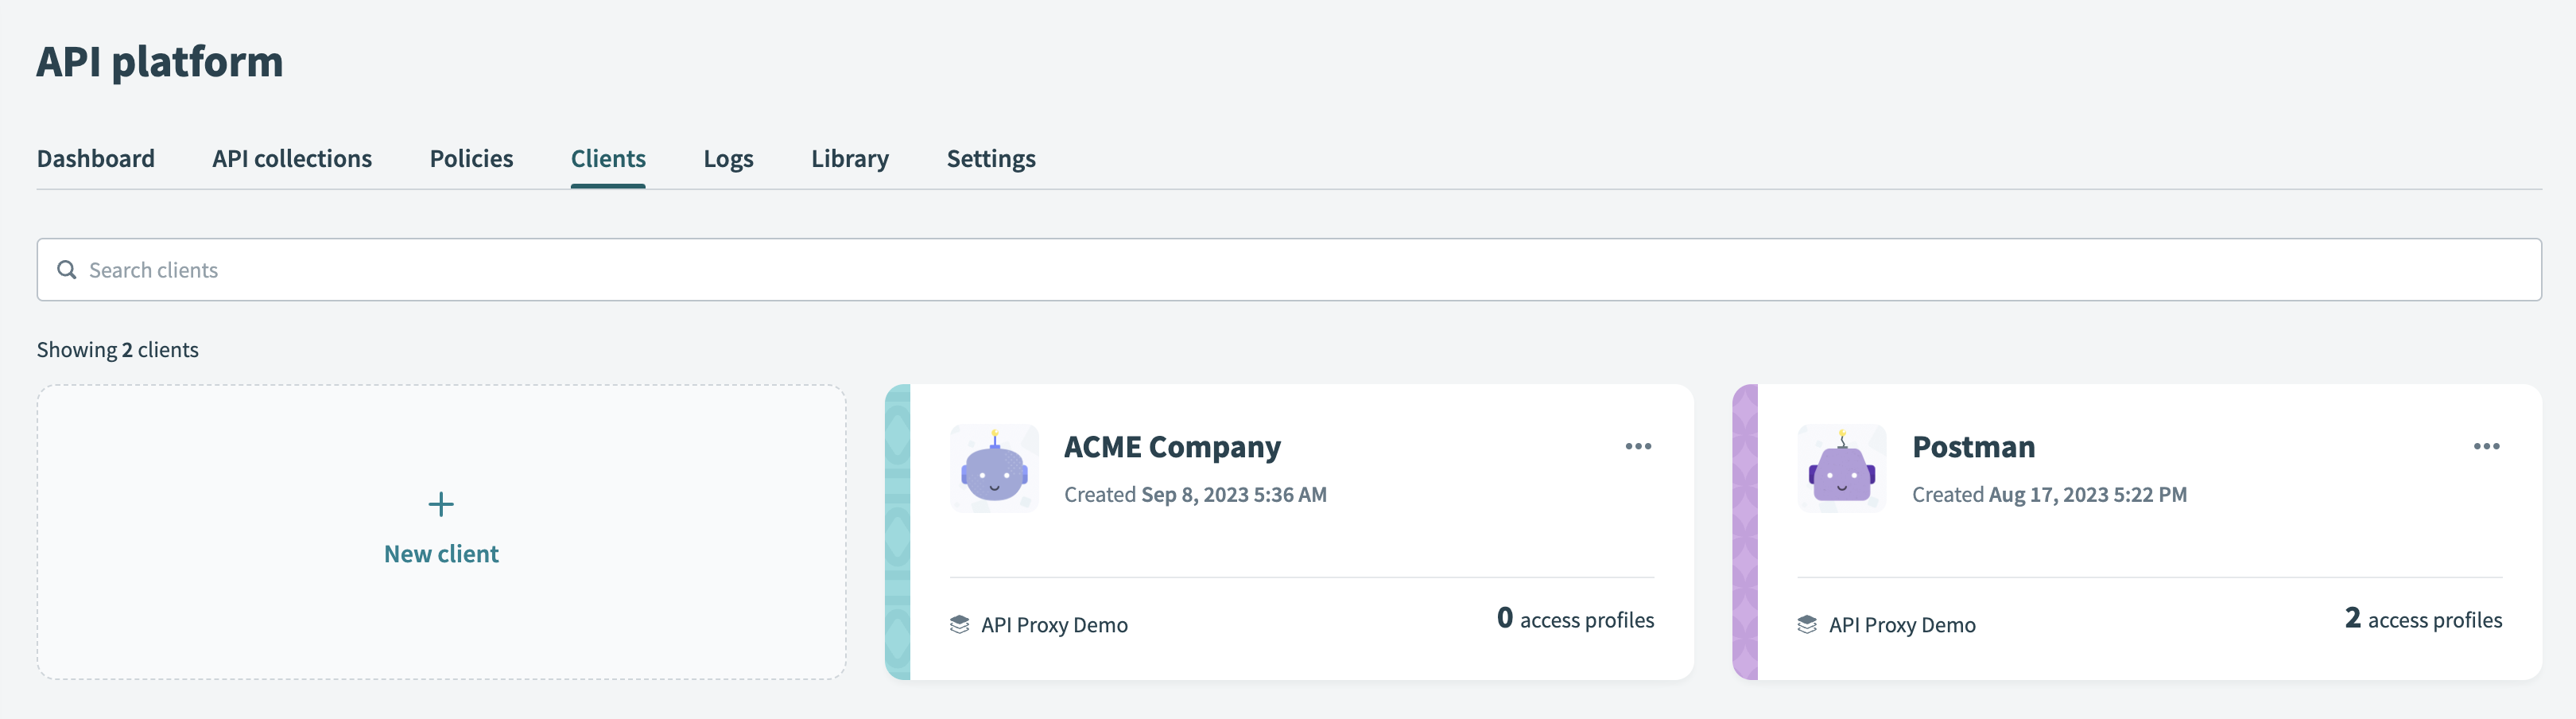
Task: Open the ellipsis menu on Postman card
Action: point(2485,446)
